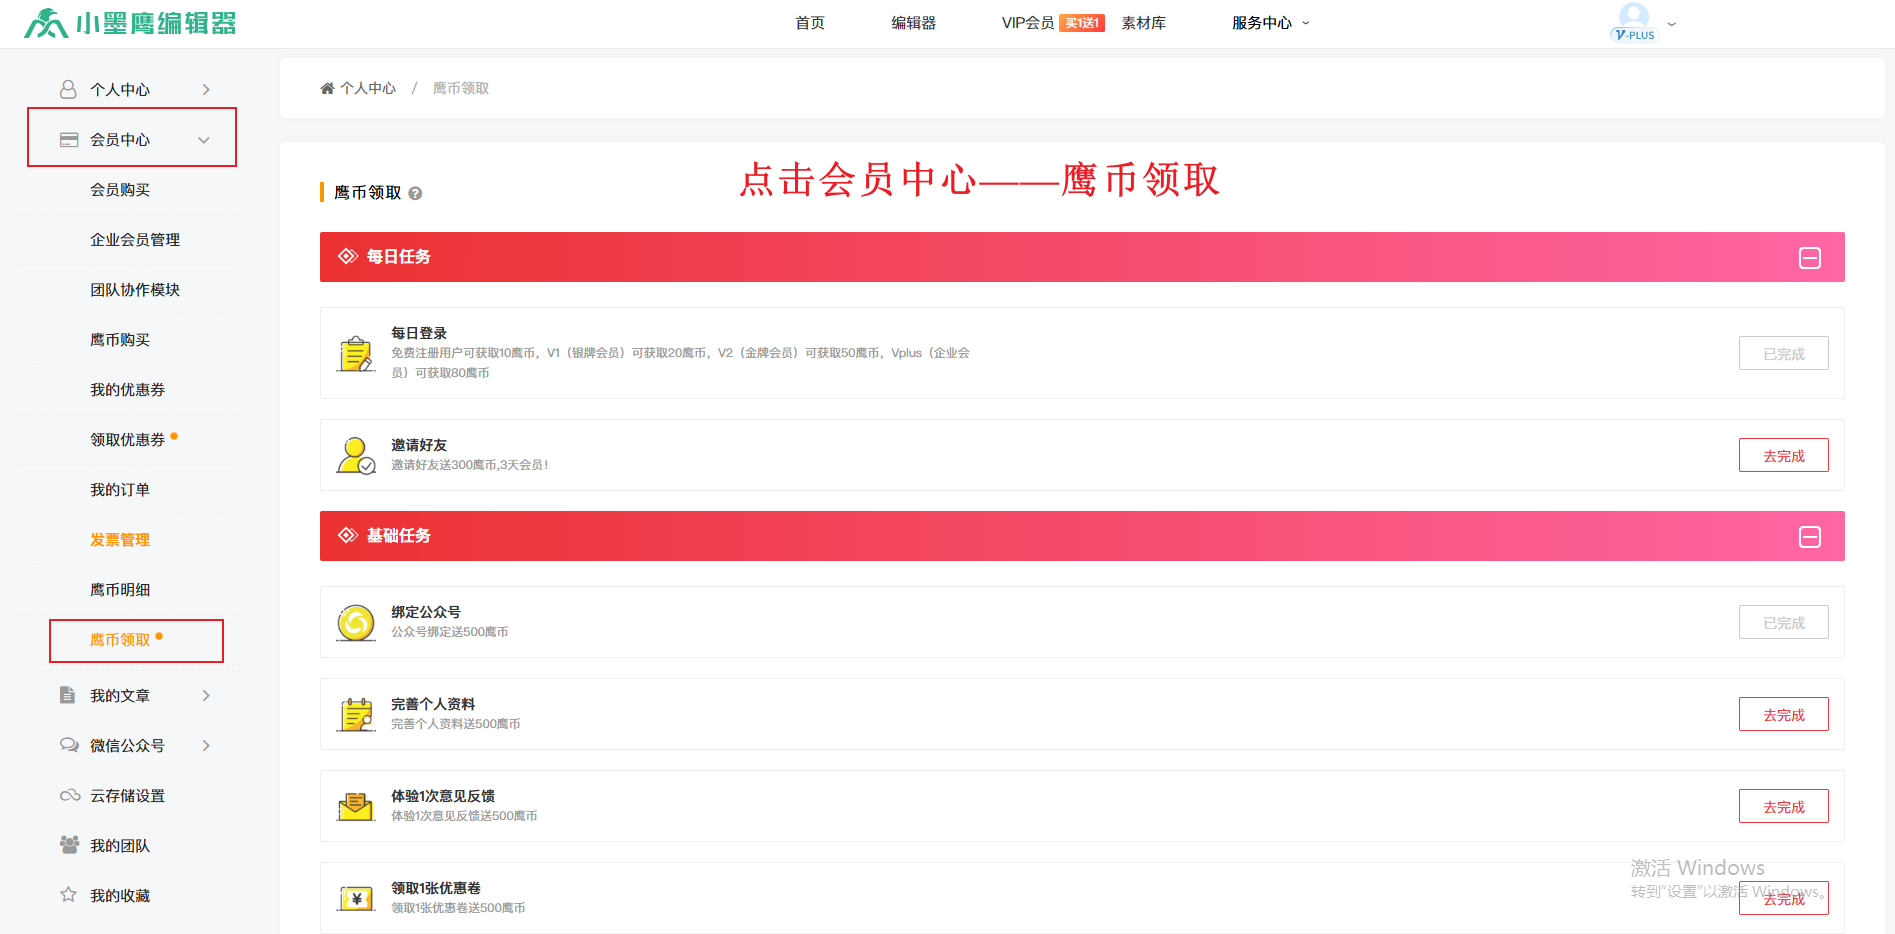Select 会员购买 in sidebar
The width and height of the screenshot is (1895, 934).
(x=120, y=189)
